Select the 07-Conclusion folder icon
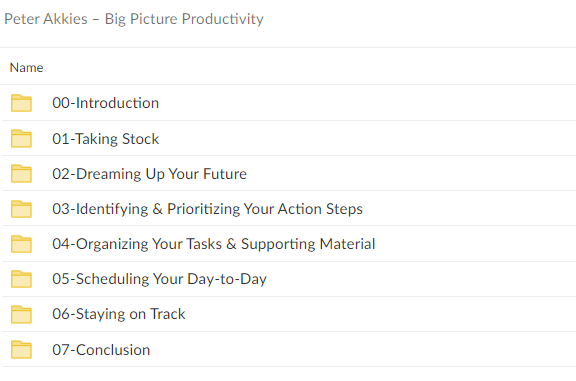 [21, 349]
